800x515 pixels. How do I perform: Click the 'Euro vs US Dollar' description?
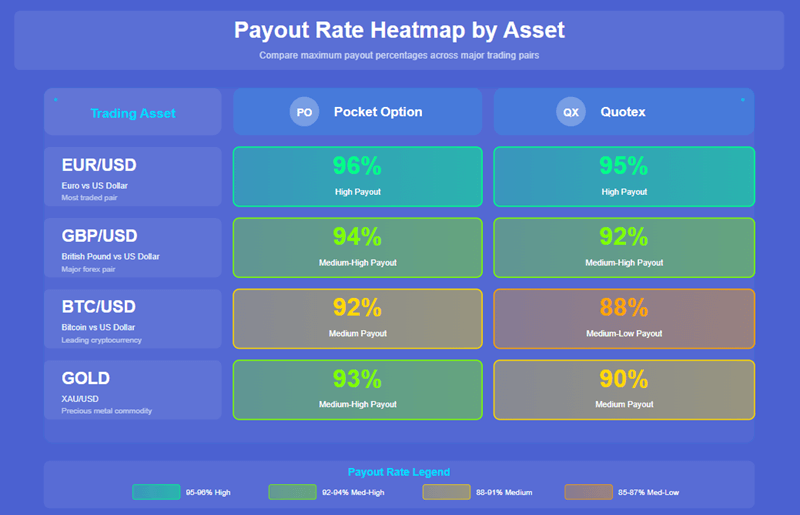(x=94, y=186)
